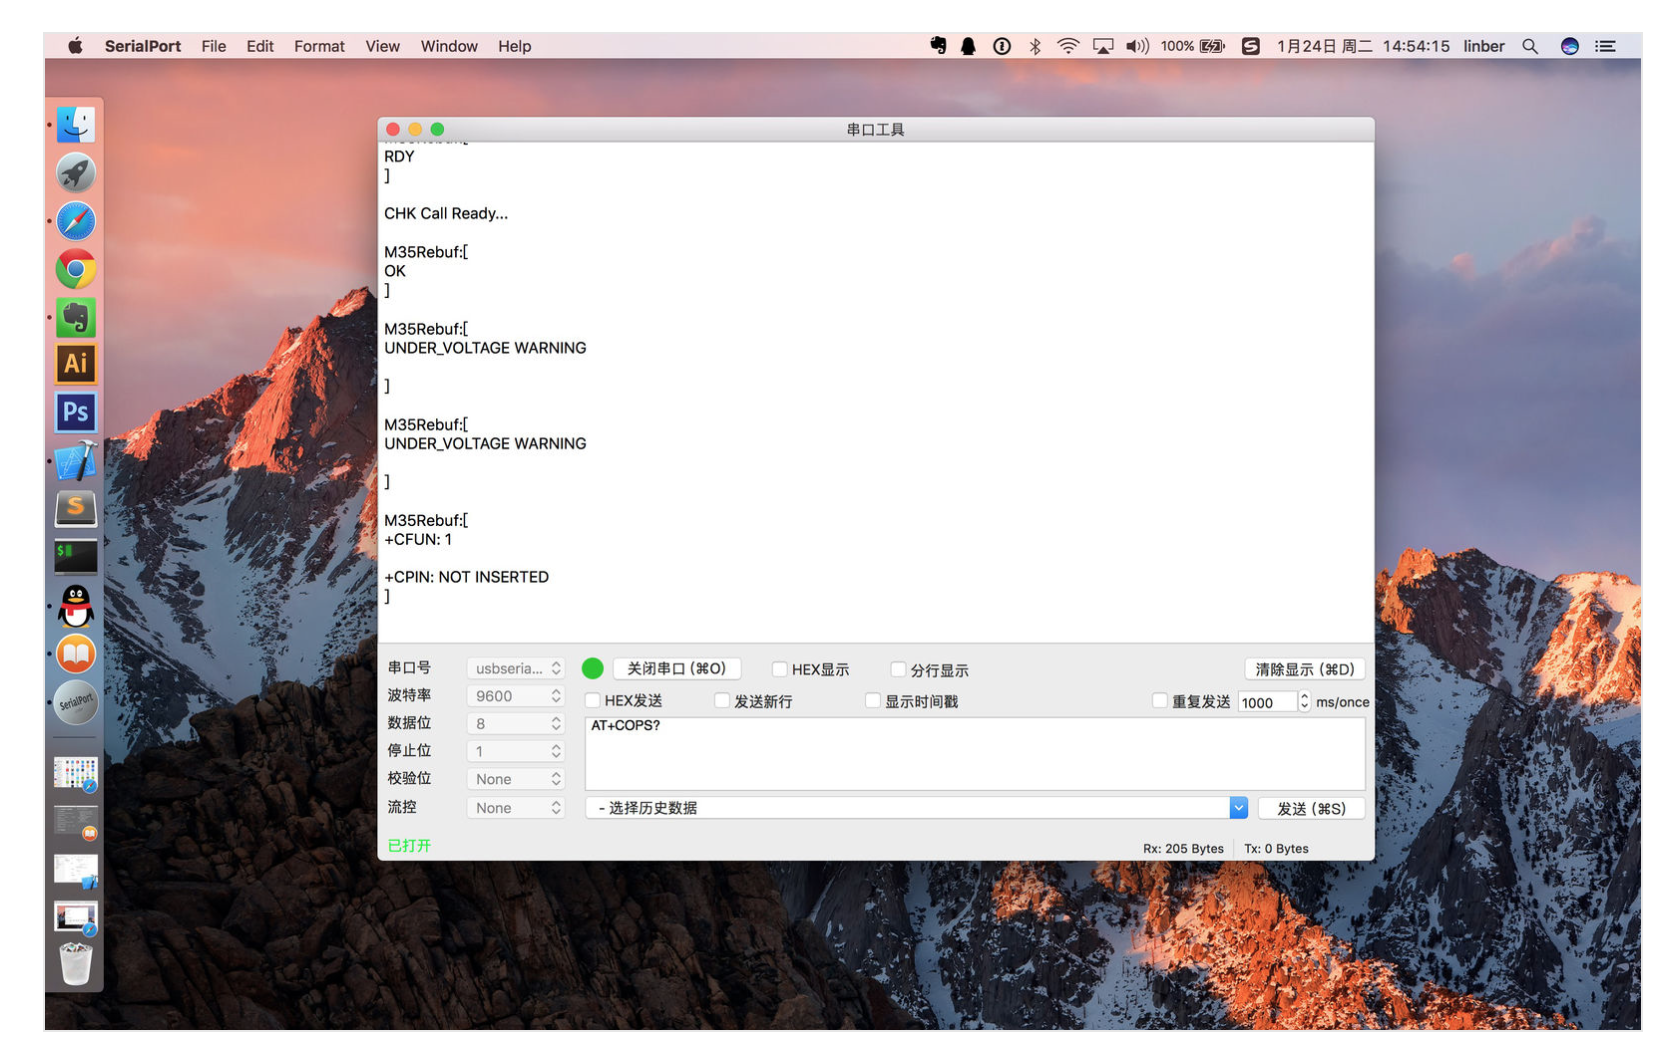Click the Sogou input method icon
The width and height of the screenshot is (1668, 1056).
click(x=1250, y=46)
